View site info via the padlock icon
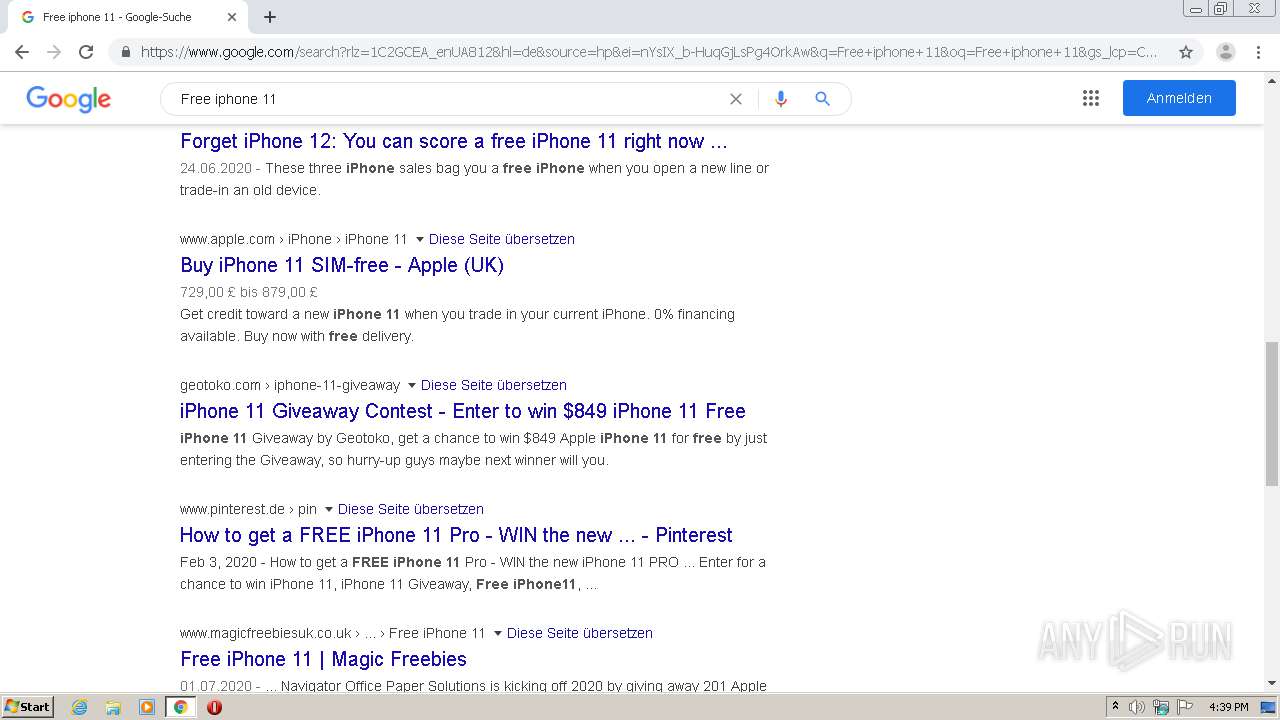Viewport: 1280px width, 720px height. pyautogui.click(x=125, y=52)
